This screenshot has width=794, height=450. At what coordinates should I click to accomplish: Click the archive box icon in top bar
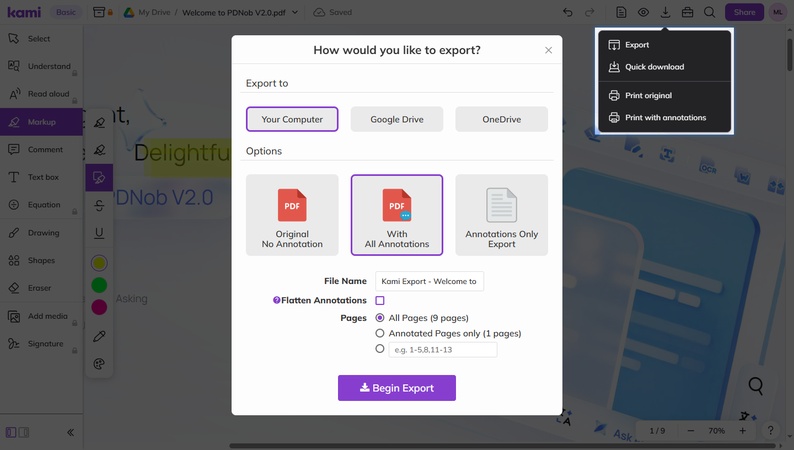pyautogui.click(x=99, y=12)
